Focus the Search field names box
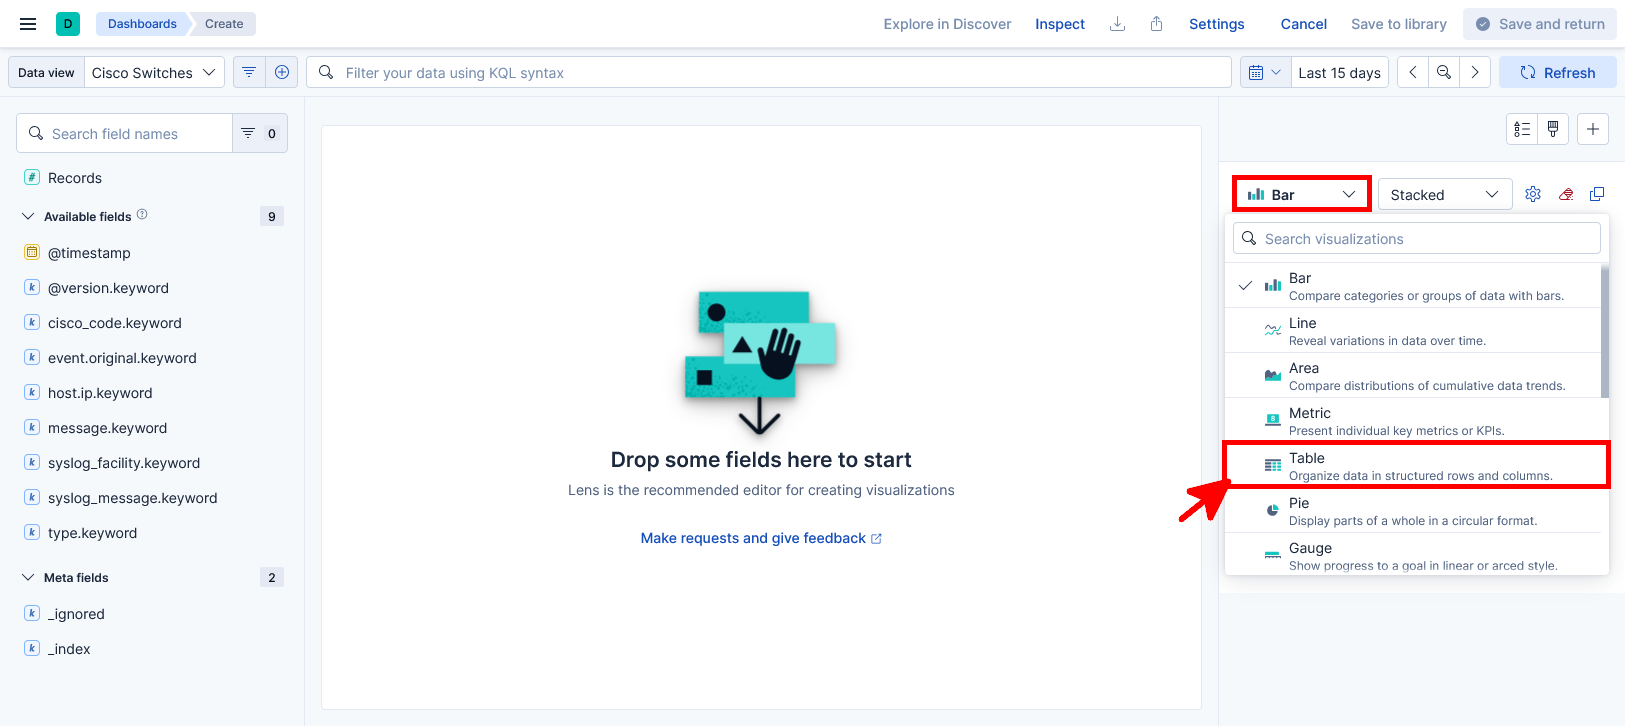The image size is (1625, 726). (125, 133)
